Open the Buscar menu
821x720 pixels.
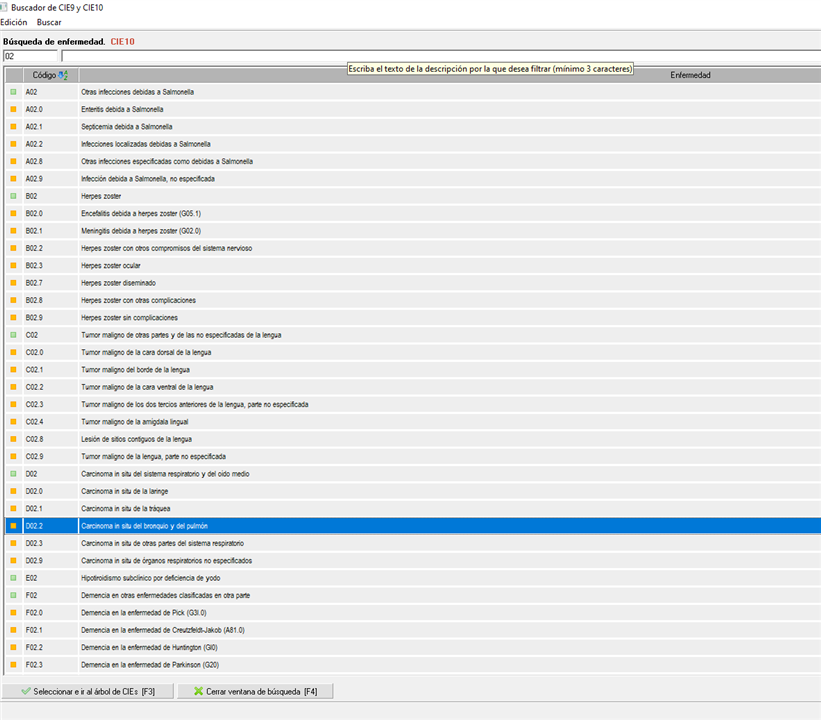49,22
